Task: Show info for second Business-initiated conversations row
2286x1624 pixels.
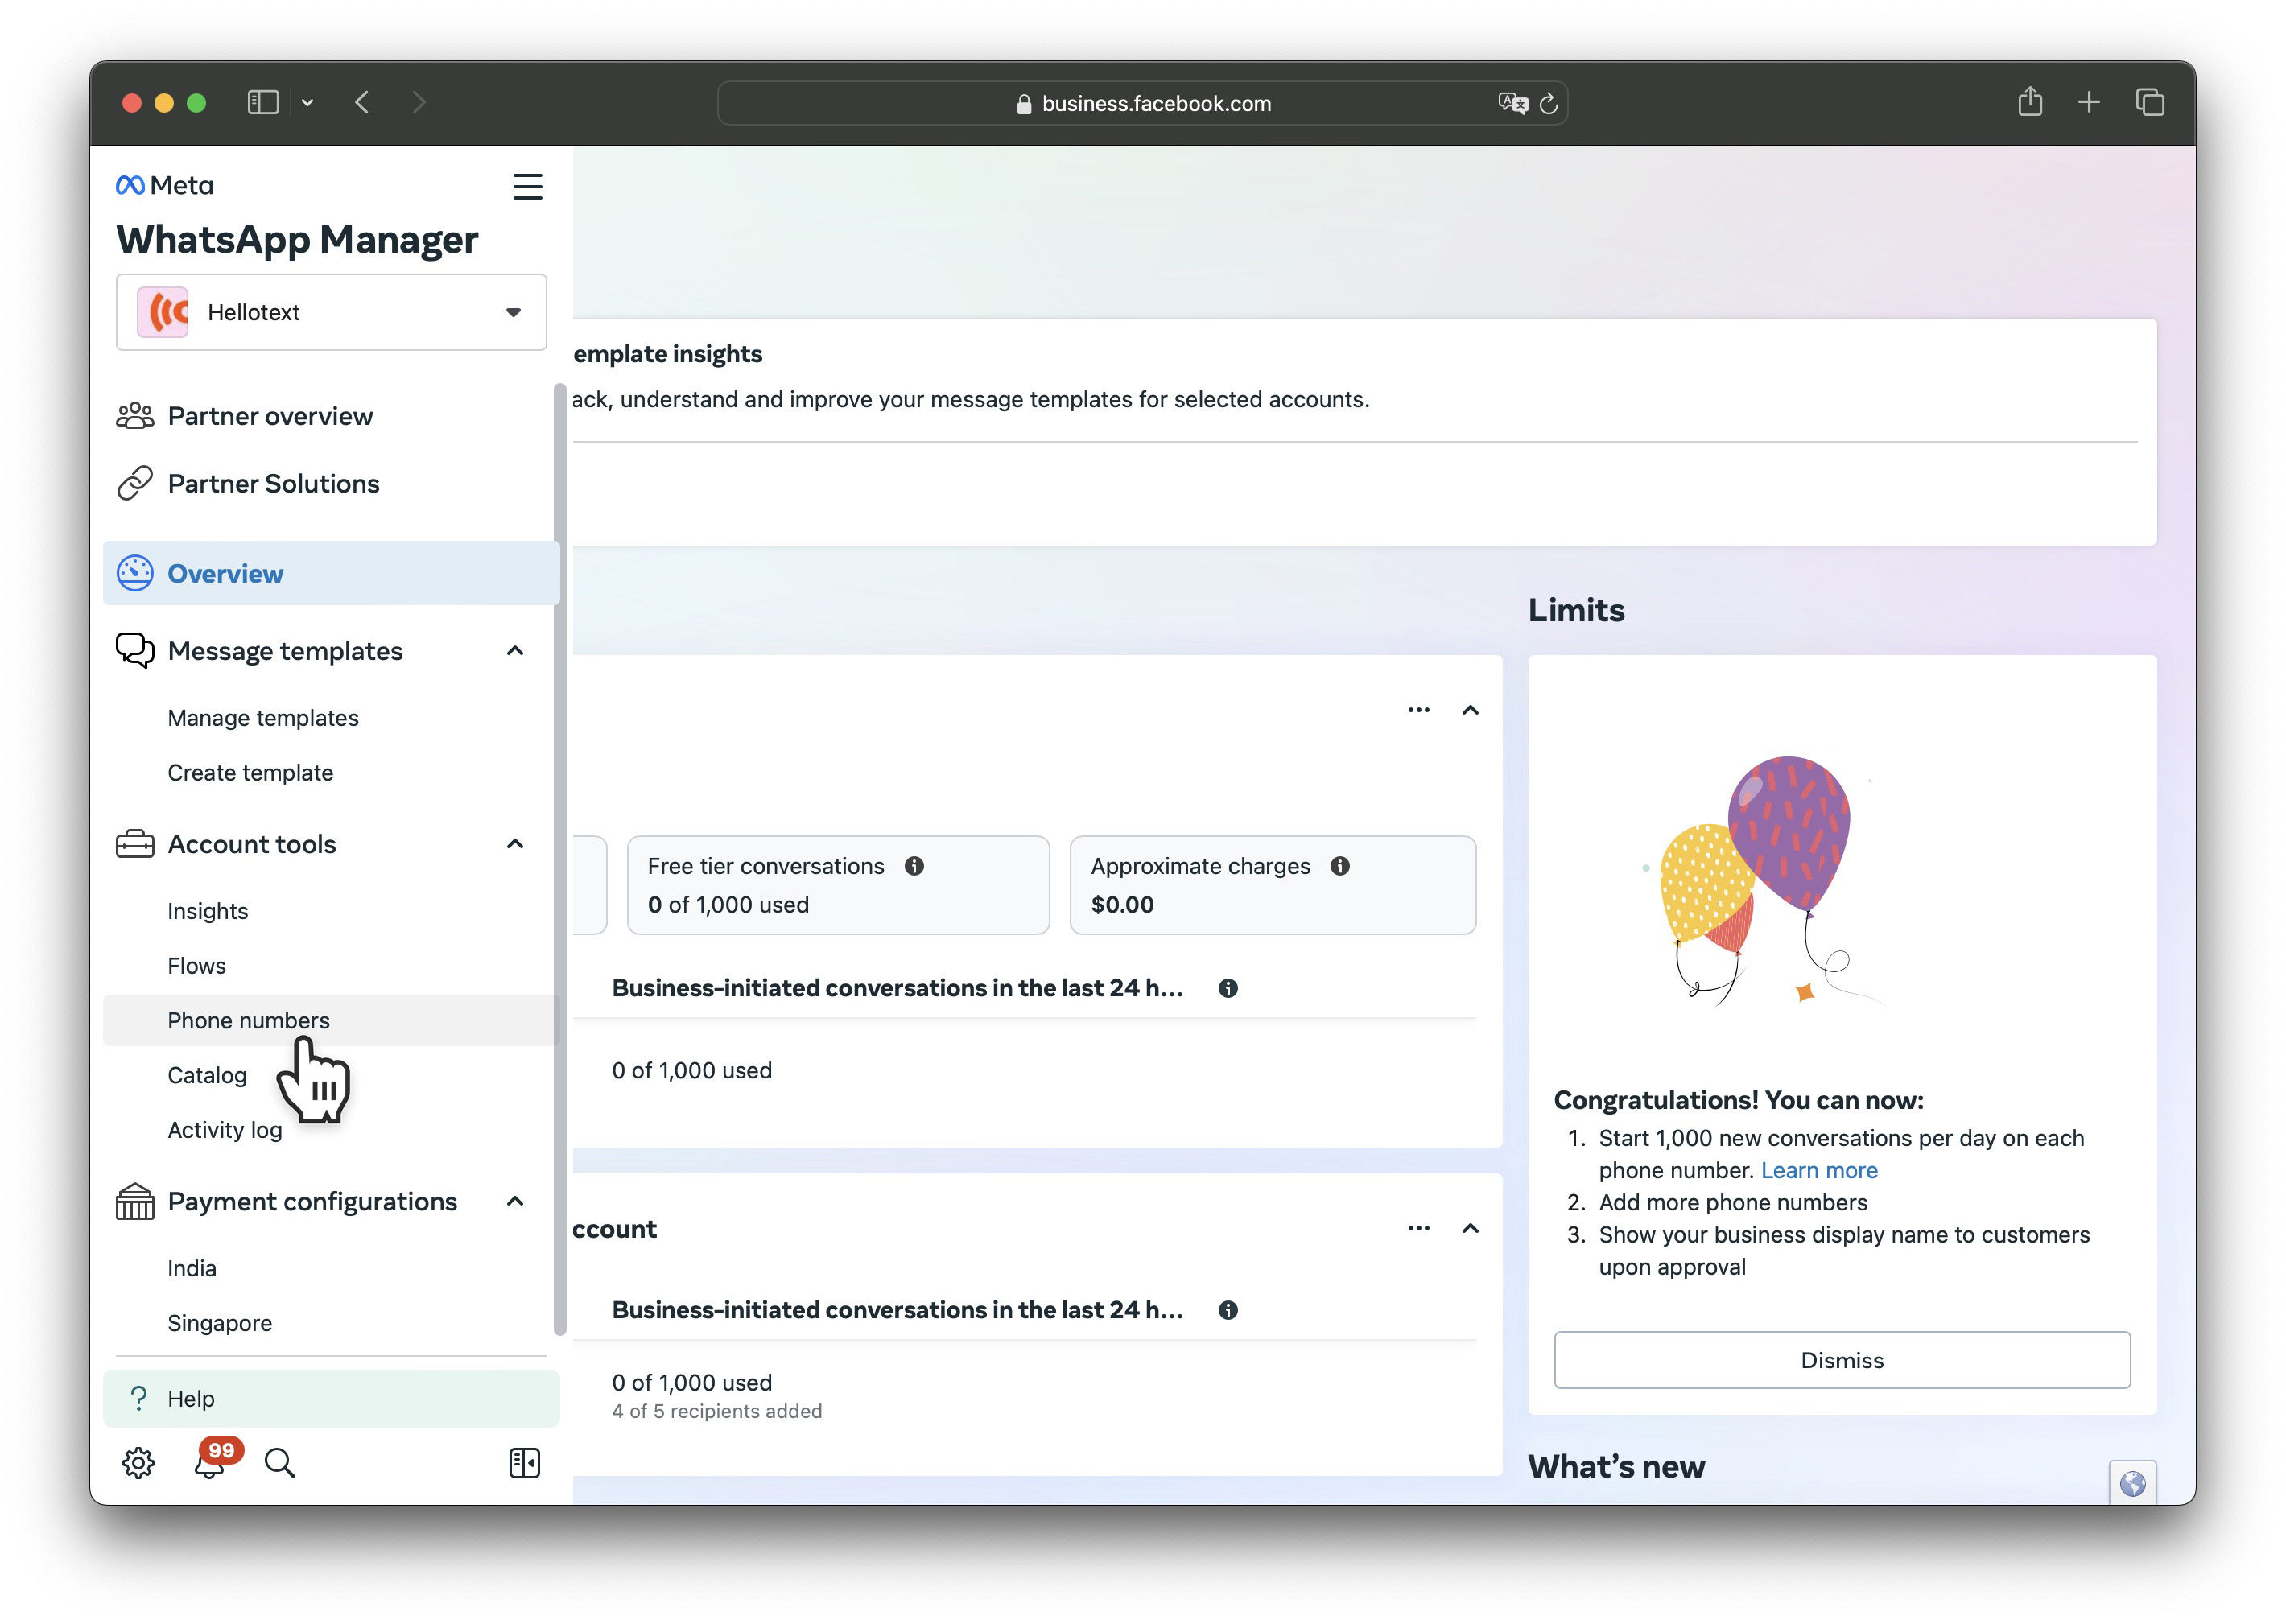Action: (1228, 1310)
